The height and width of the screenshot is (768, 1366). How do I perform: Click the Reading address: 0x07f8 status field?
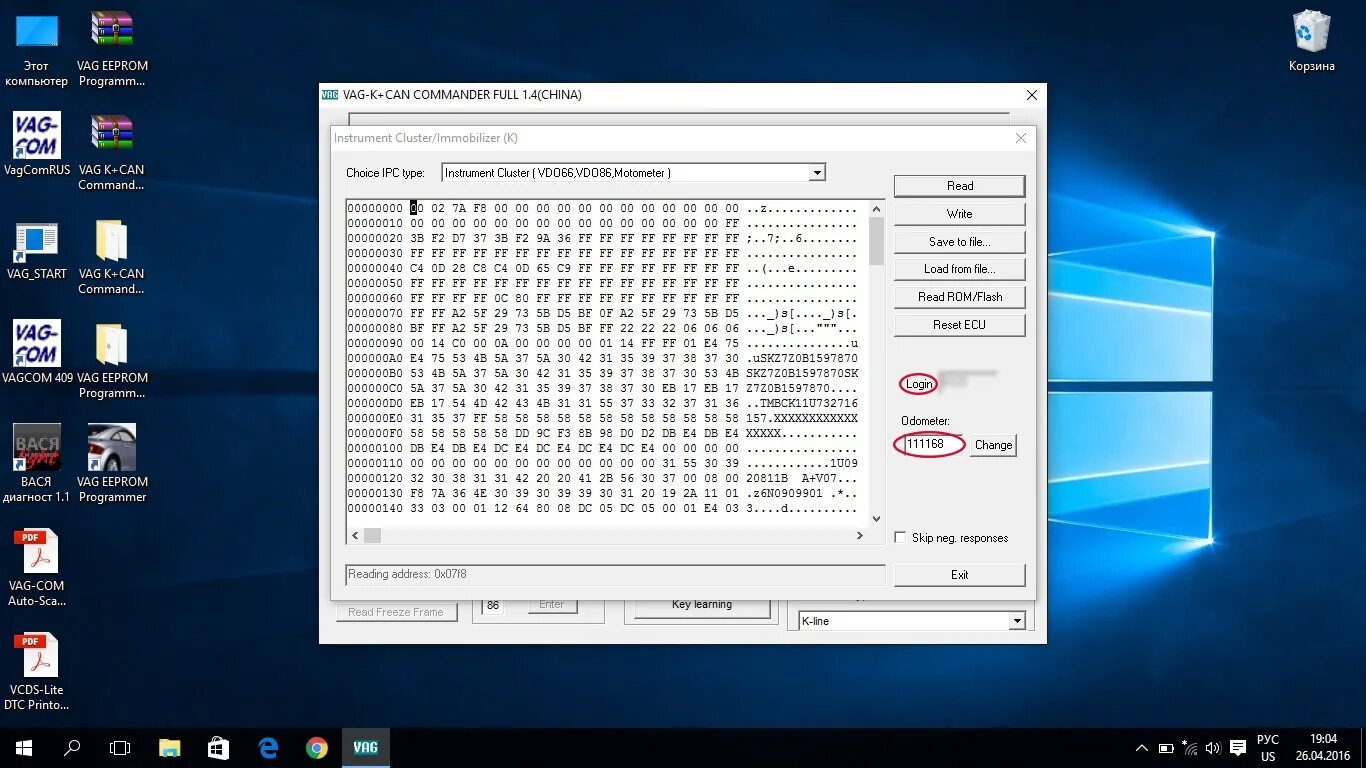614,575
